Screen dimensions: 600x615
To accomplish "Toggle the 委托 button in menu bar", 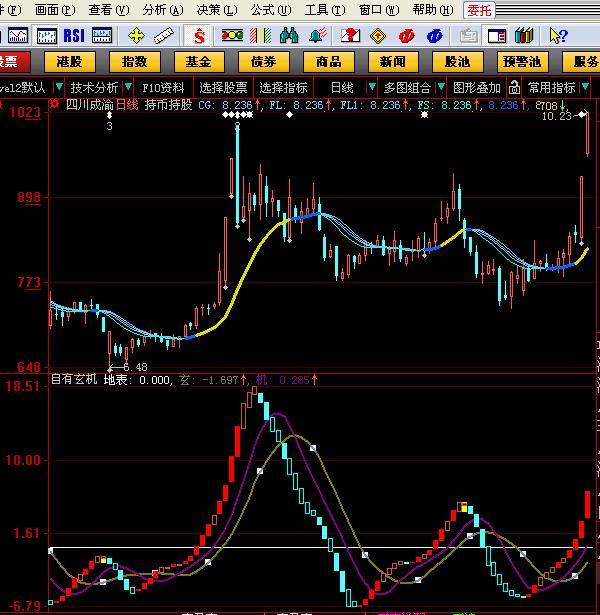I will pos(479,10).
